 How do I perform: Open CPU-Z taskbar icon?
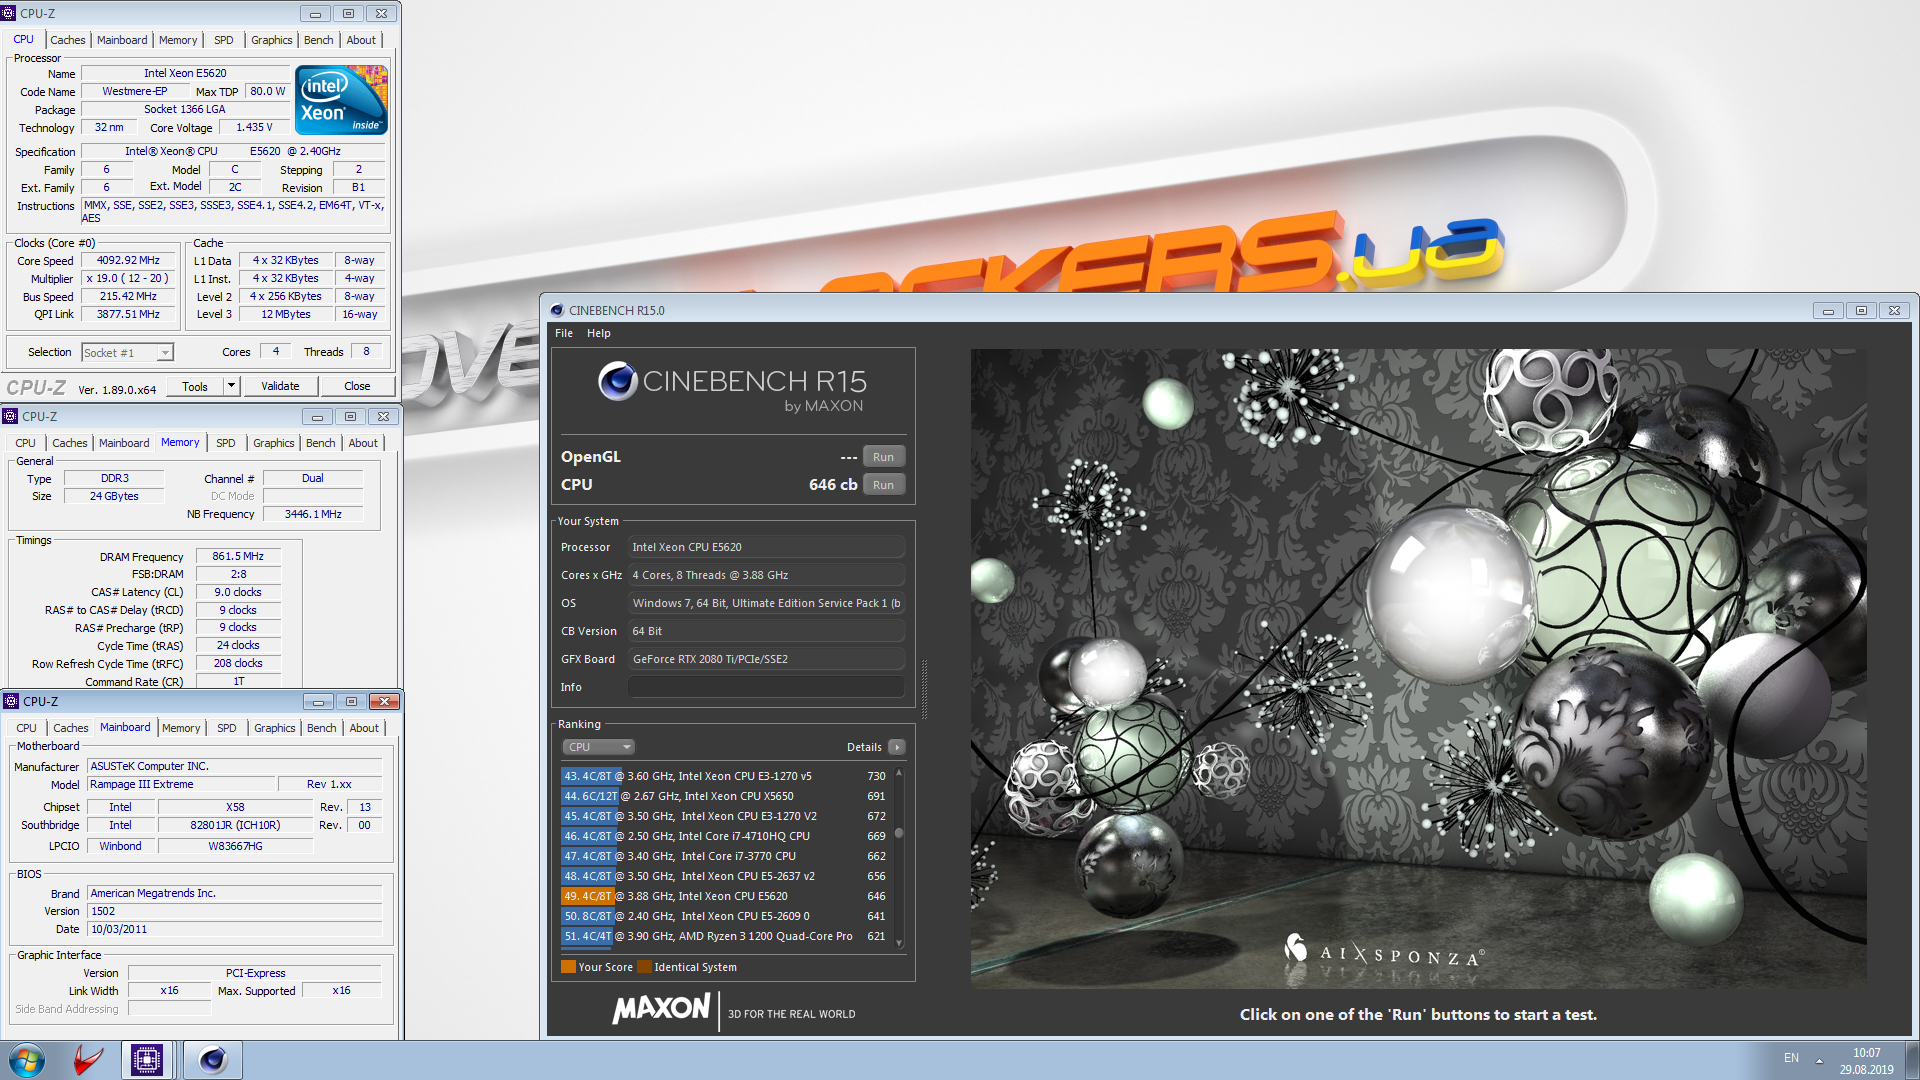pos(147,1059)
